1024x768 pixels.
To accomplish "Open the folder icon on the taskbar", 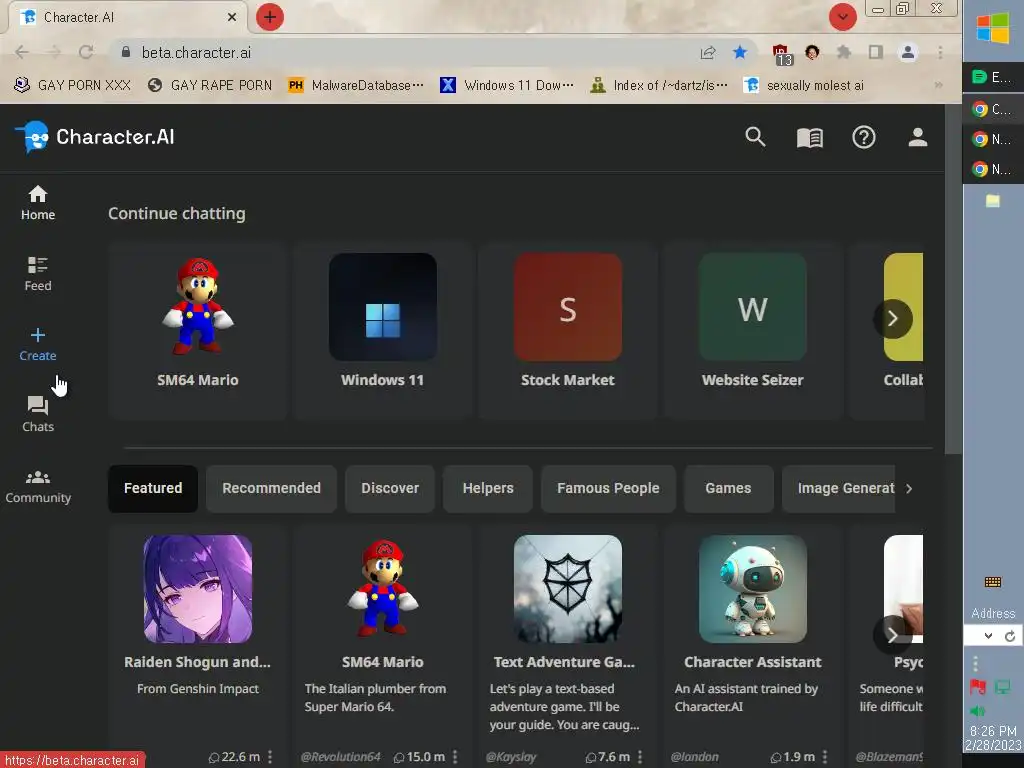I will [993, 201].
